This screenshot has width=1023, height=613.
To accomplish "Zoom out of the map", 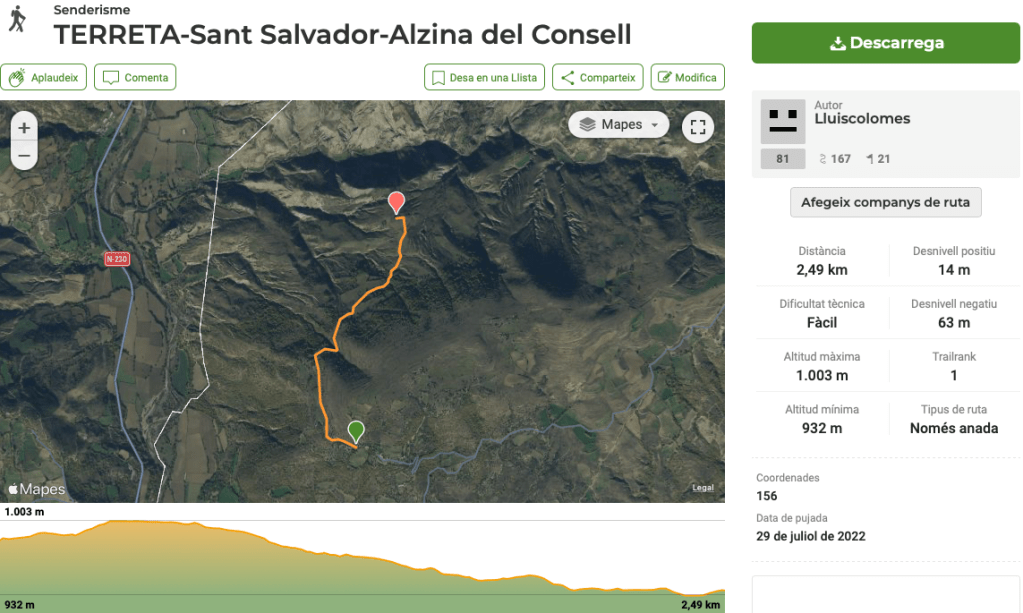I will [x=24, y=155].
